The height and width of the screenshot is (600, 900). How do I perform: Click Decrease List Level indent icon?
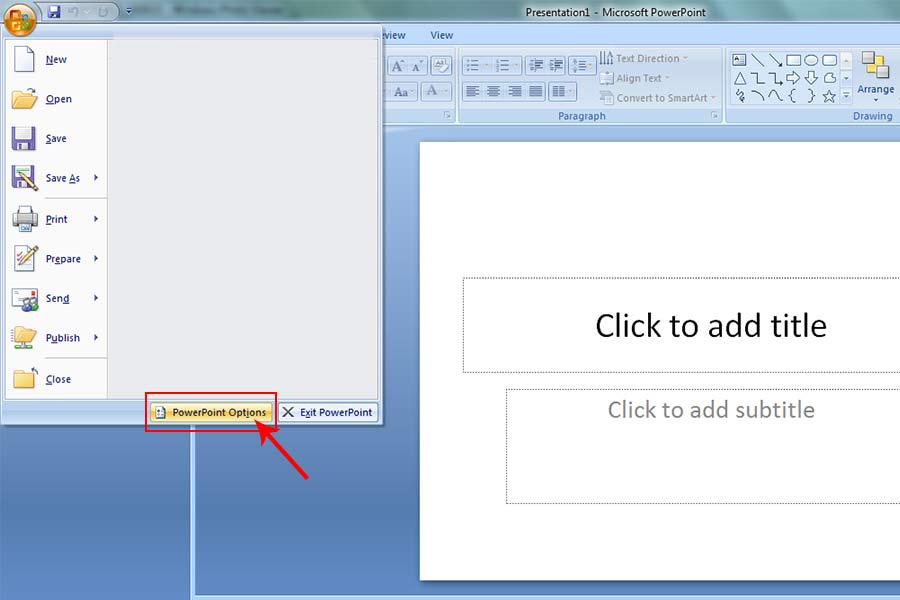pos(536,65)
